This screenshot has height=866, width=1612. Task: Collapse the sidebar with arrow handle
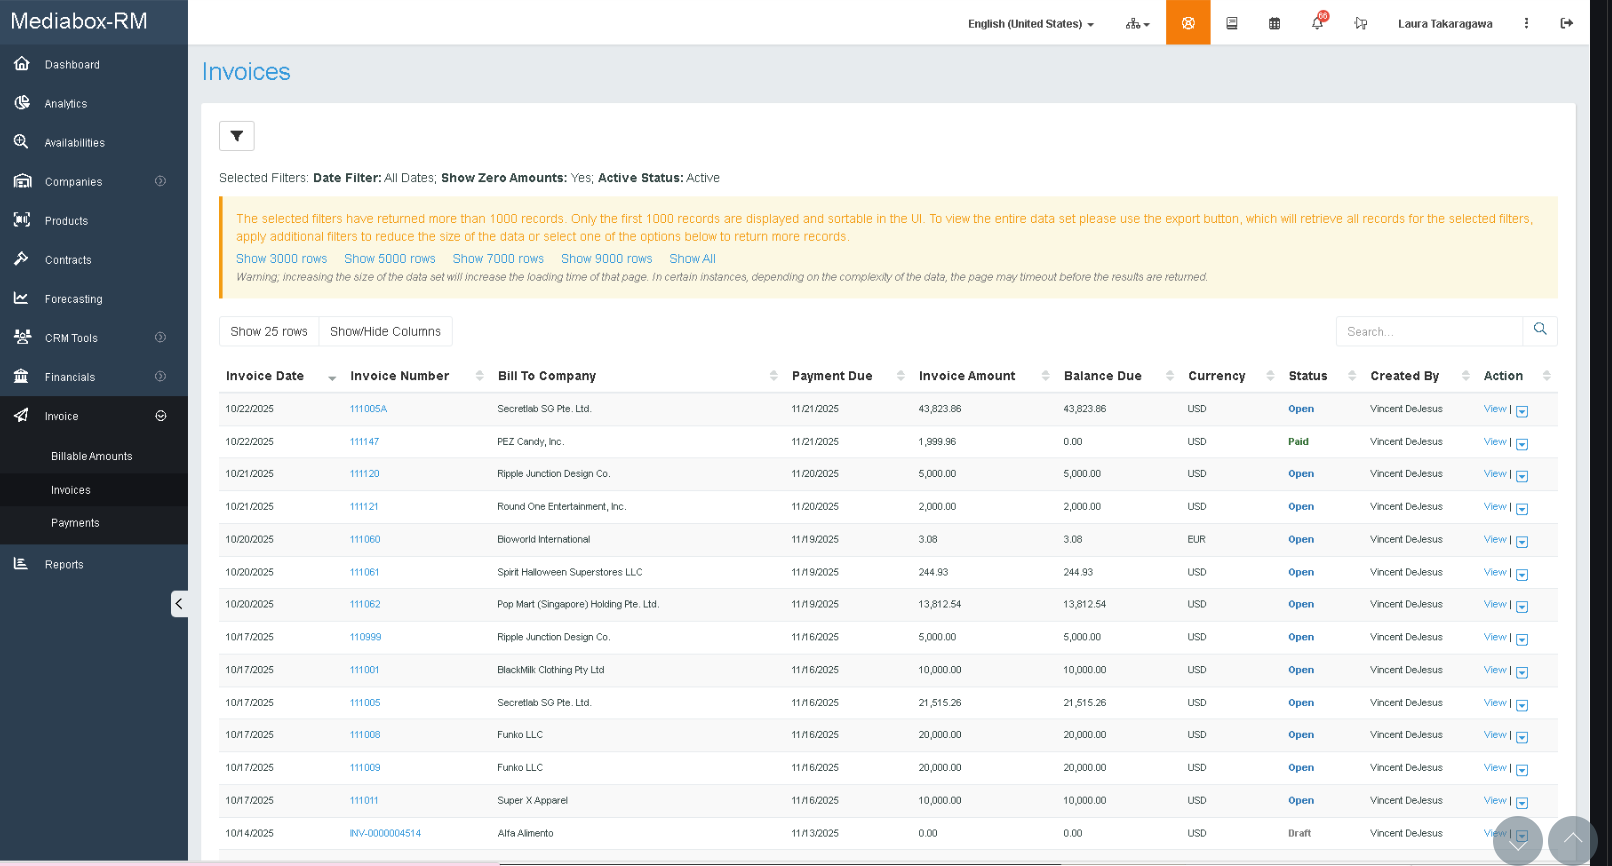(x=179, y=603)
